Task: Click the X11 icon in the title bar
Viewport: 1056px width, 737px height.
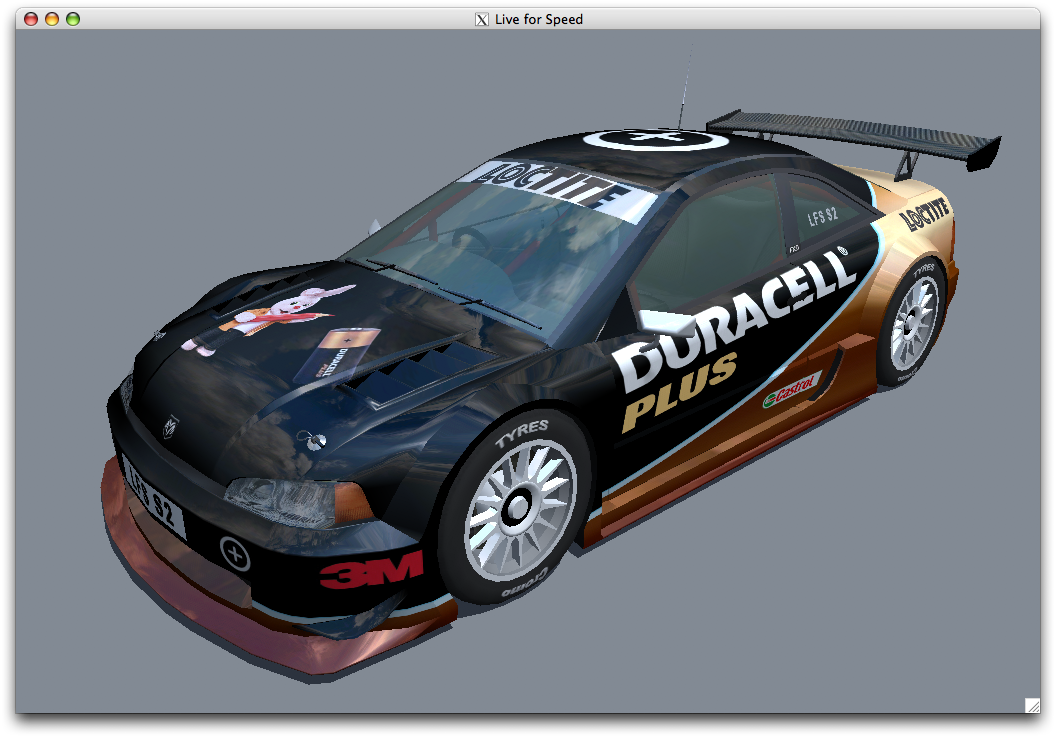Action: tap(482, 20)
